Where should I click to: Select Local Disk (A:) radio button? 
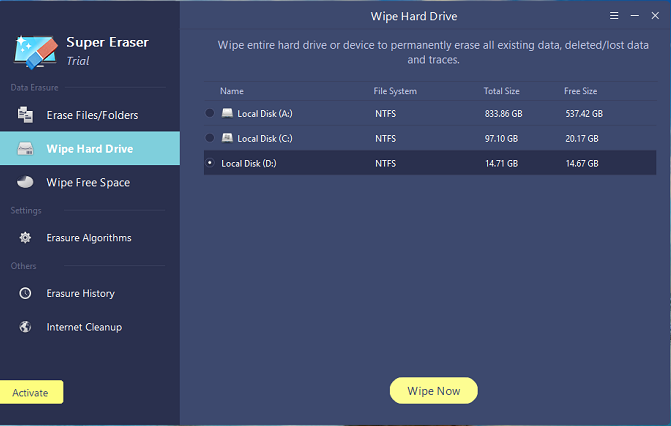[210, 113]
